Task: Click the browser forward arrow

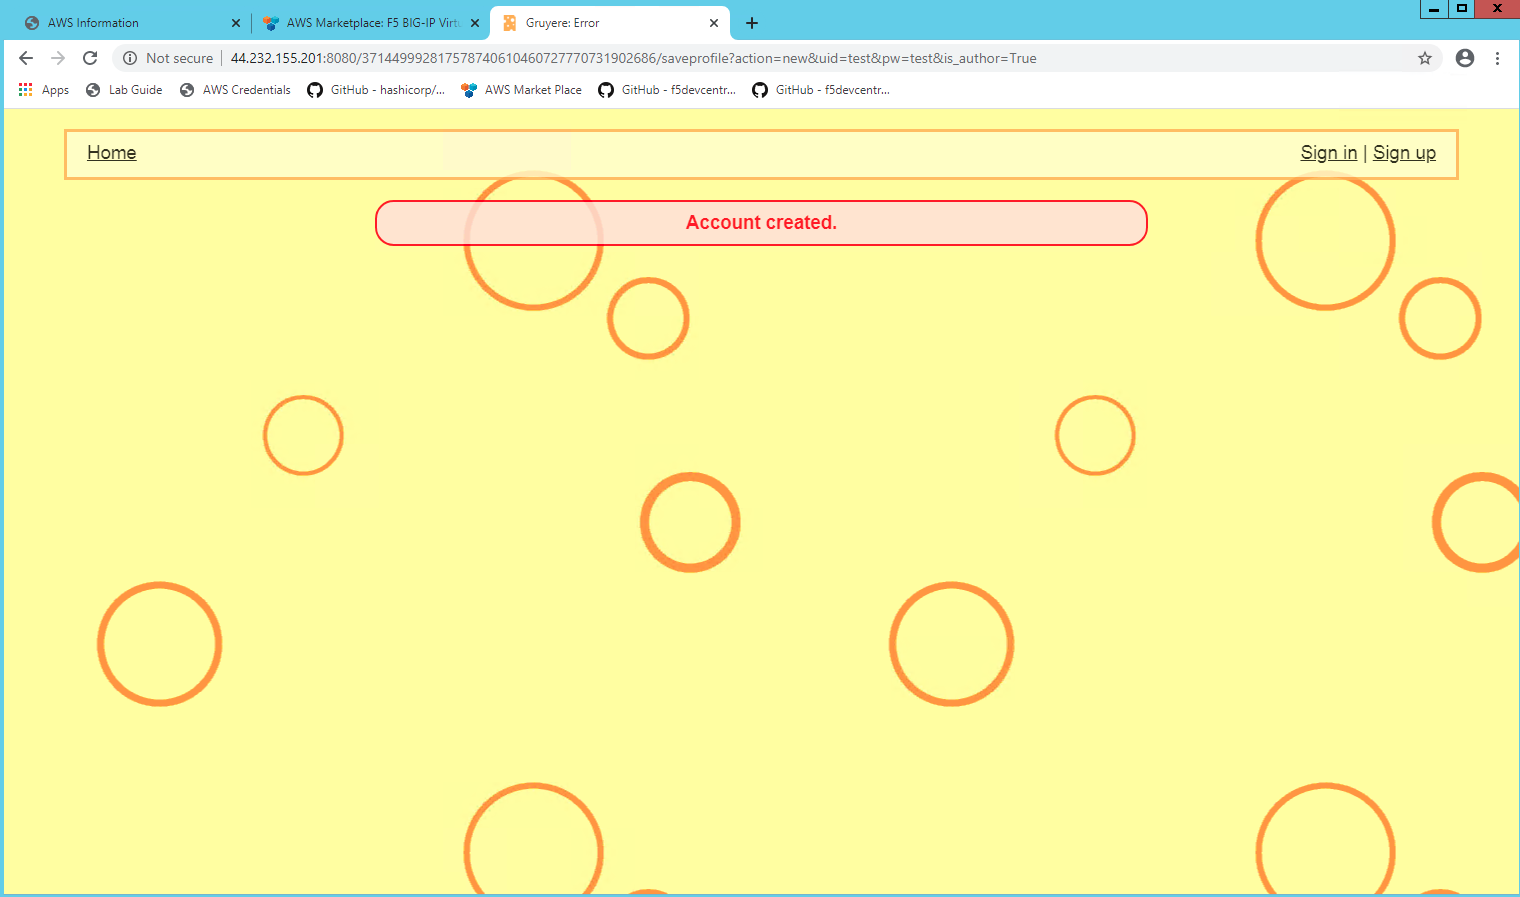Action: 58,58
